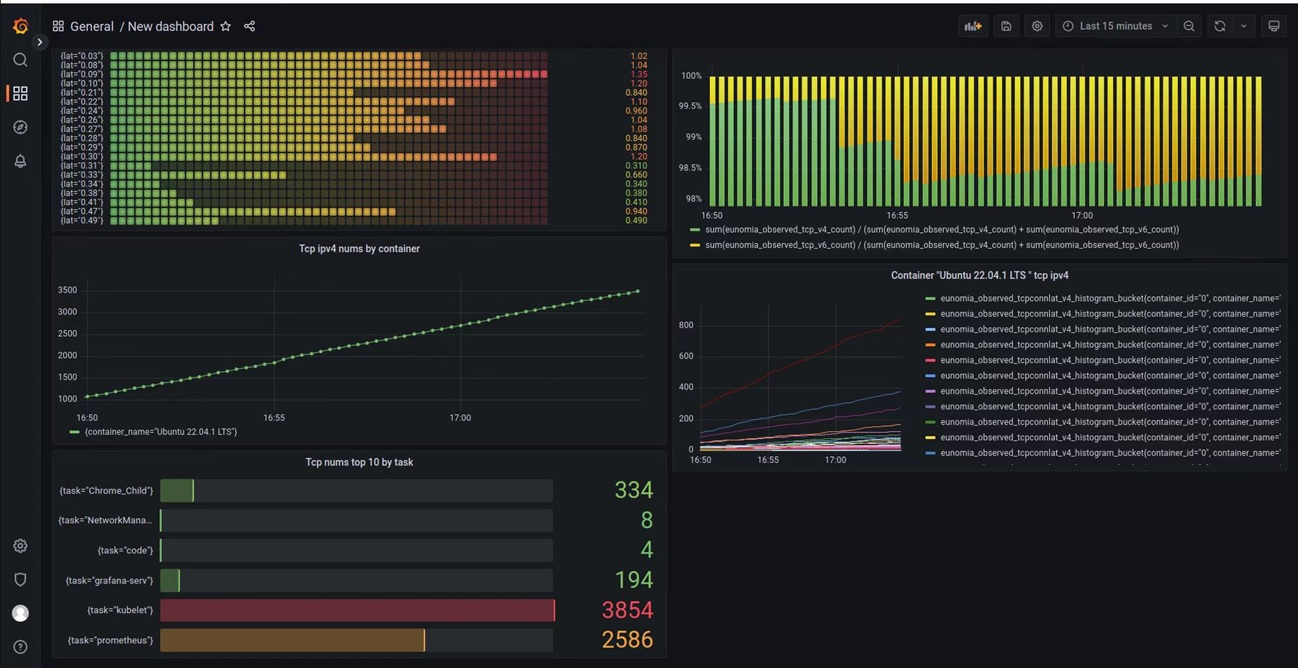Open the Grafana home logo
Screen dimensions: 1298x668
[20, 26]
